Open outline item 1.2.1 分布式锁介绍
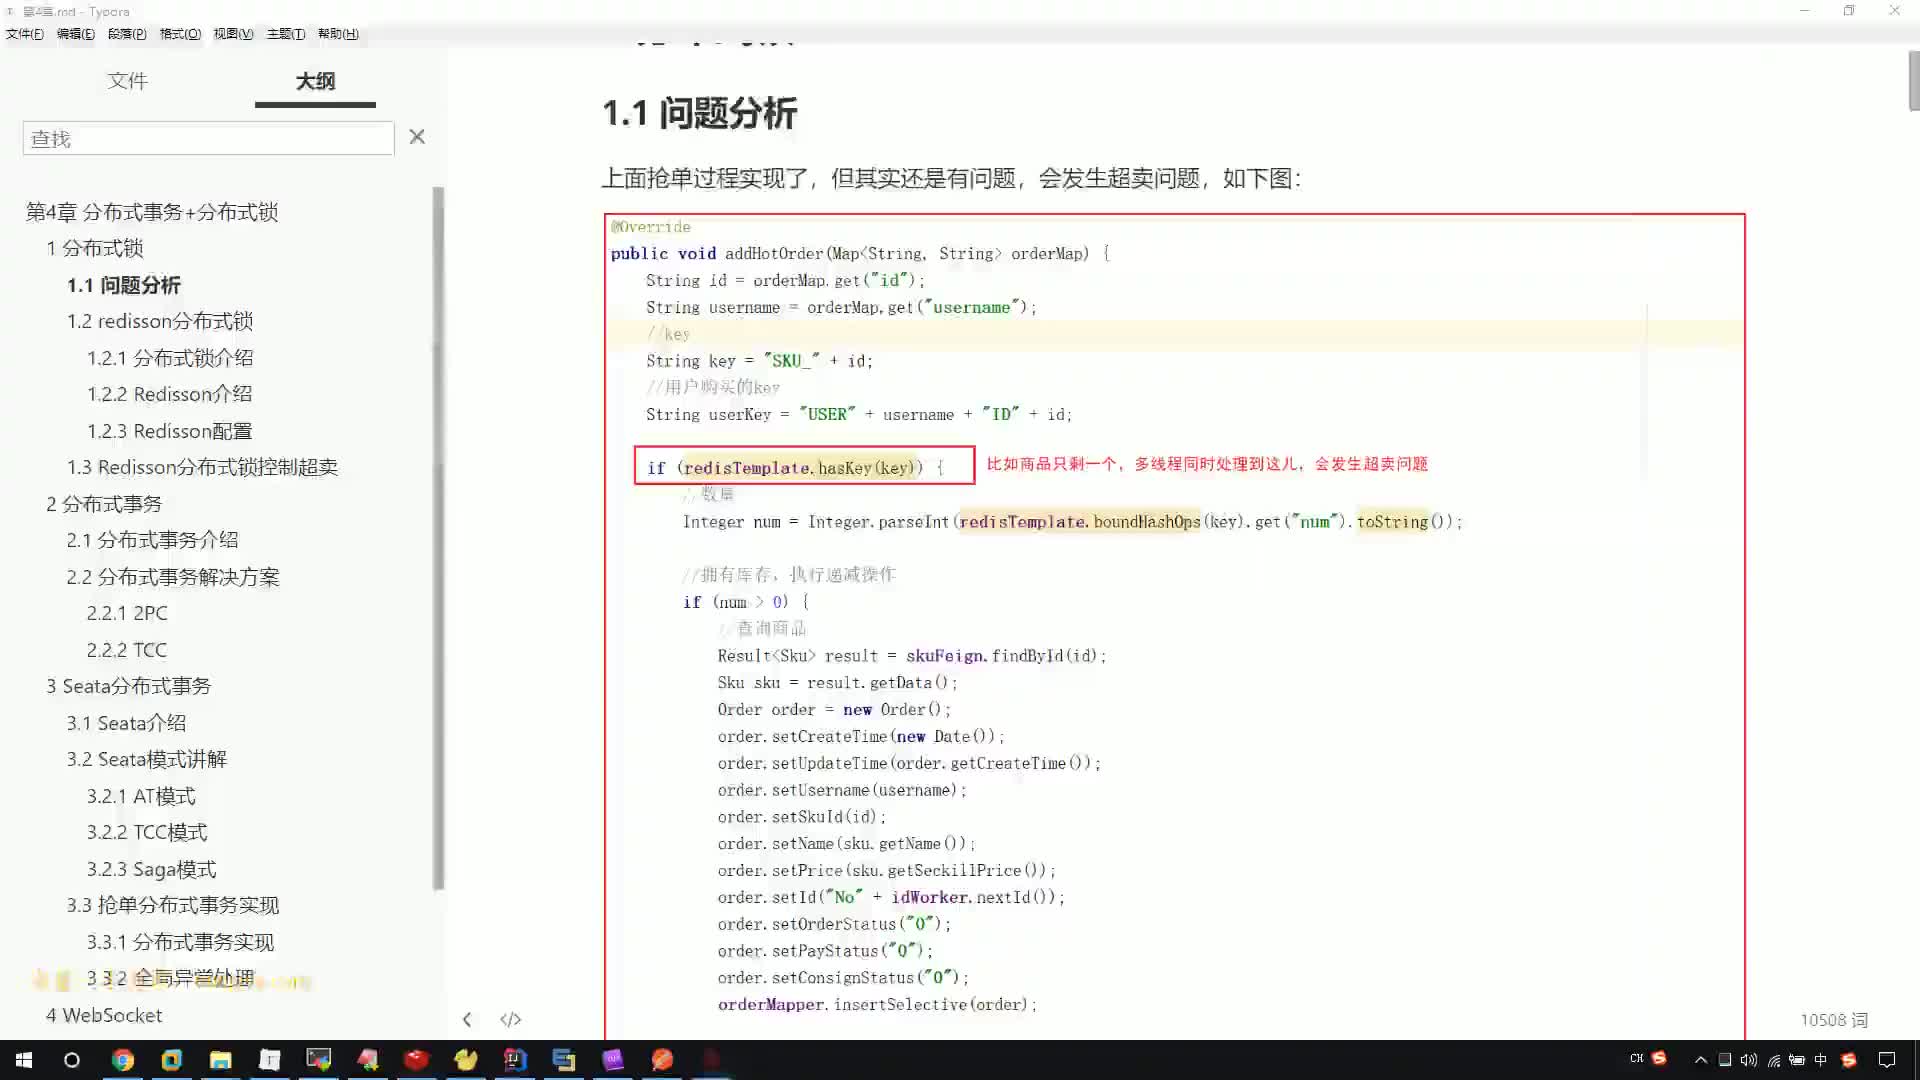Screen dimensions: 1920x1080 pyautogui.click(x=170, y=358)
